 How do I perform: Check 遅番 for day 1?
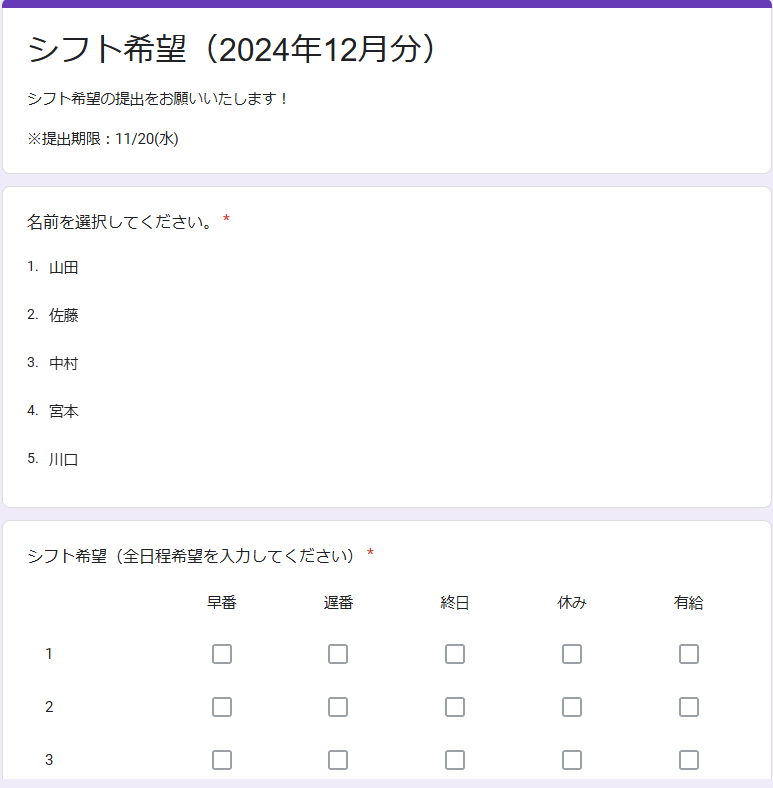[x=338, y=654]
